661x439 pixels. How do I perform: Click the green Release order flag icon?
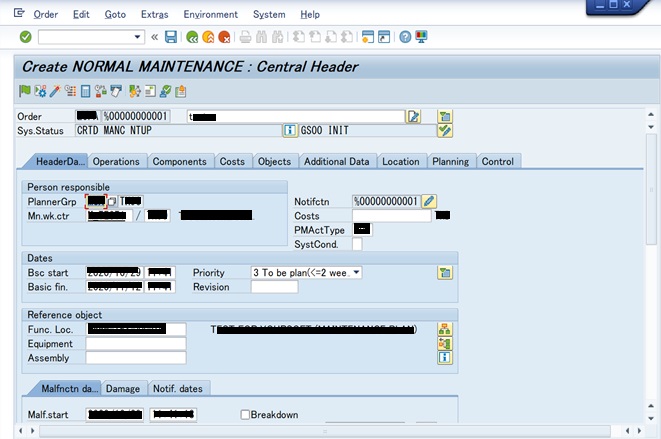pyautogui.click(x=25, y=91)
